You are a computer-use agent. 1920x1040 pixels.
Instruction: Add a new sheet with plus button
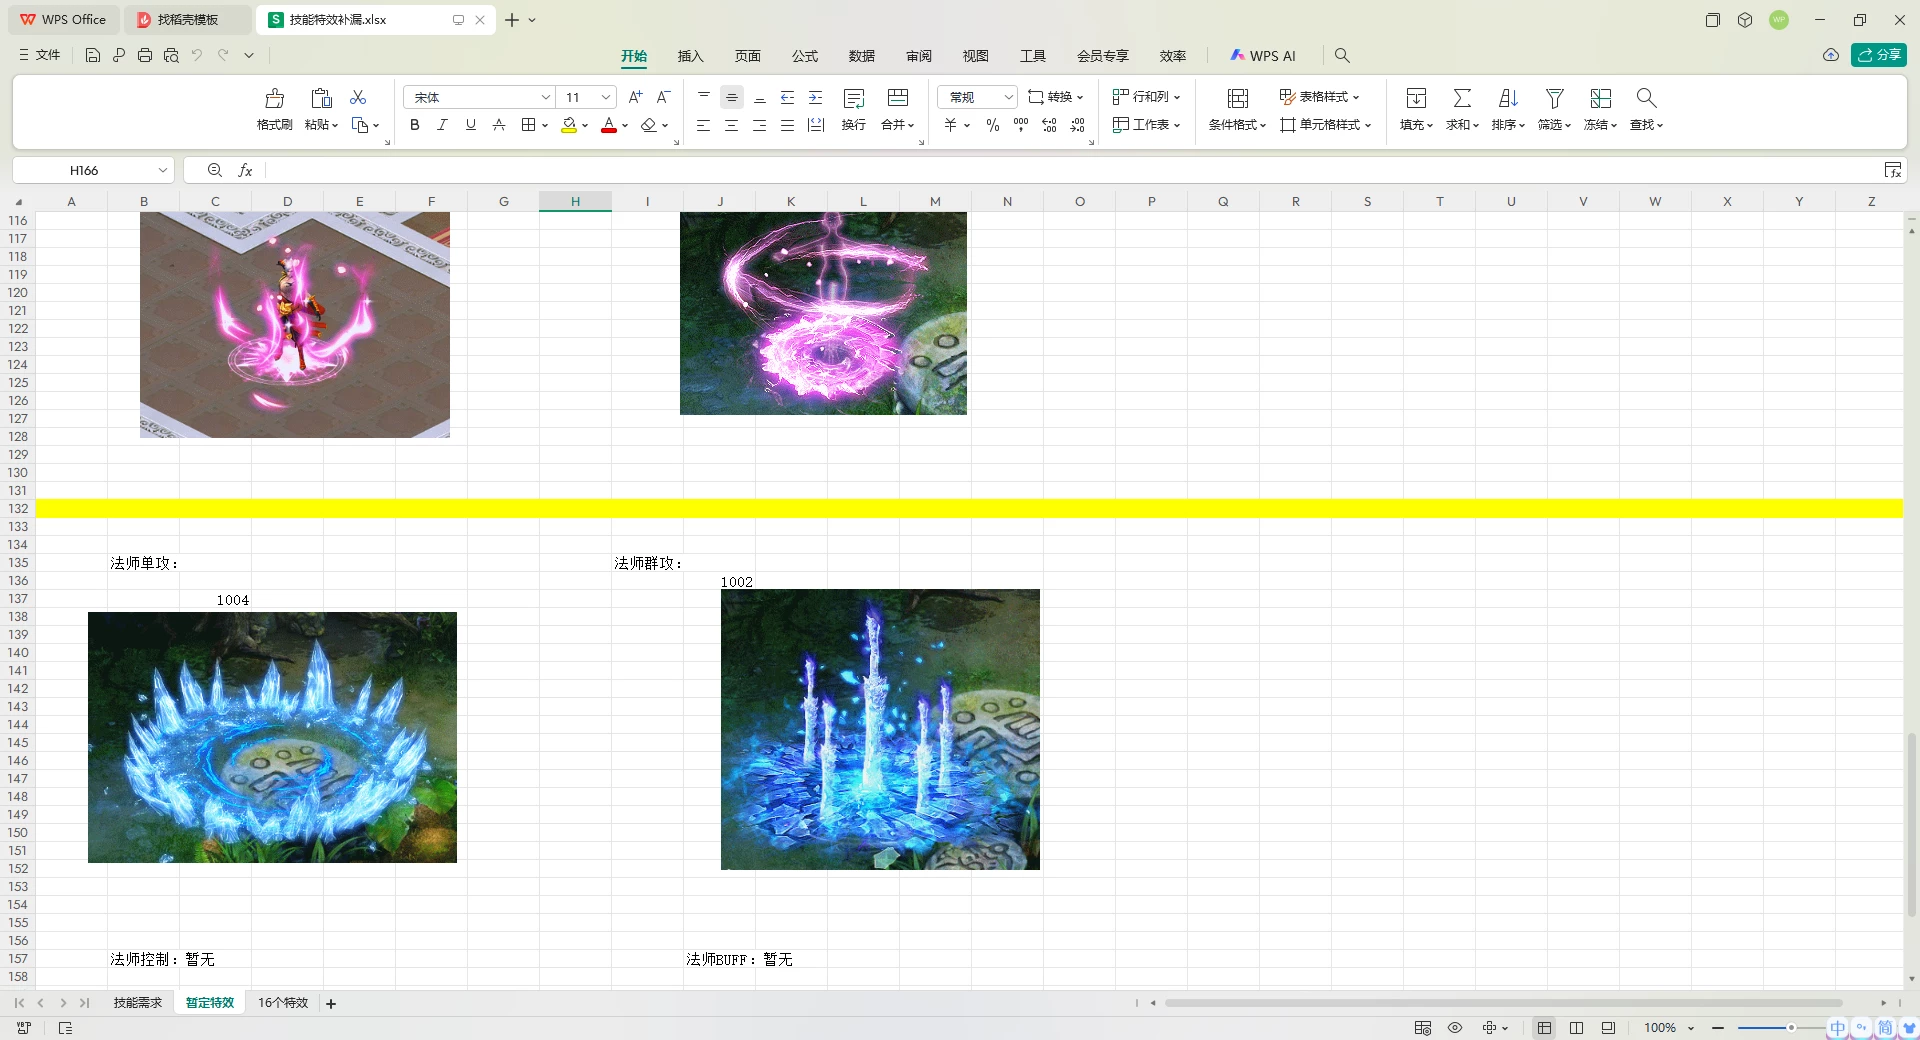pyautogui.click(x=331, y=1004)
